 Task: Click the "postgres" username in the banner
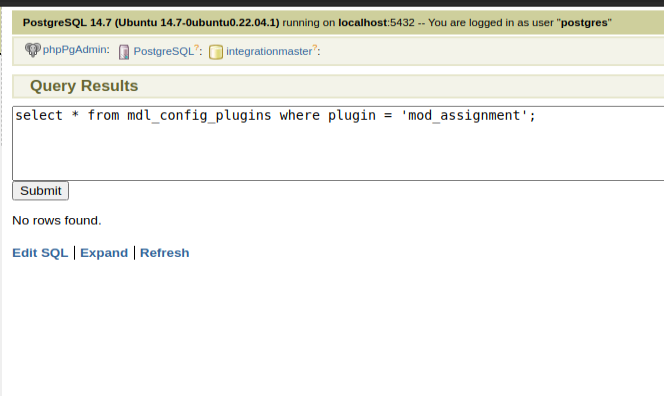(x=584, y=23)
